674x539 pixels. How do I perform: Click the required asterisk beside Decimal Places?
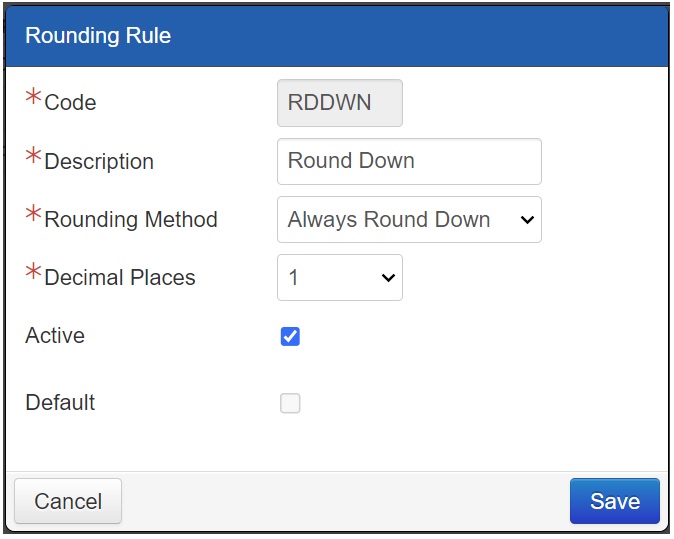(34, 273)
